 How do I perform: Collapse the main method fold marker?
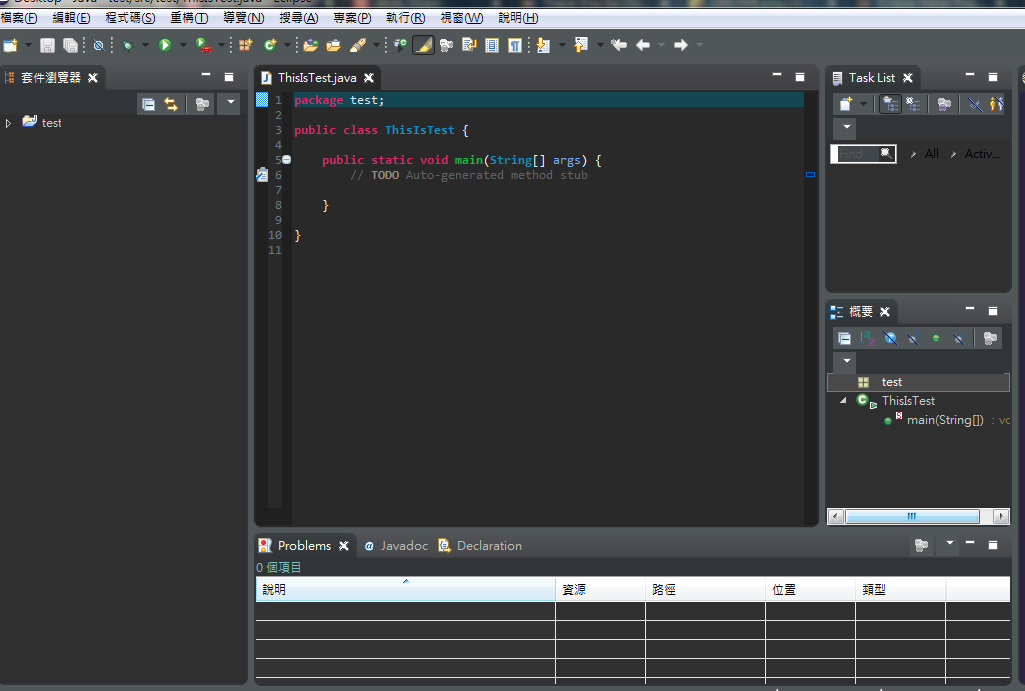coord(286,160)
